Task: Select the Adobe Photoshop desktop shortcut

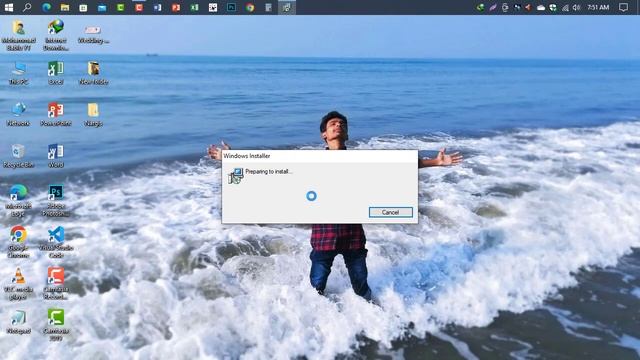Action: point(56,201)
